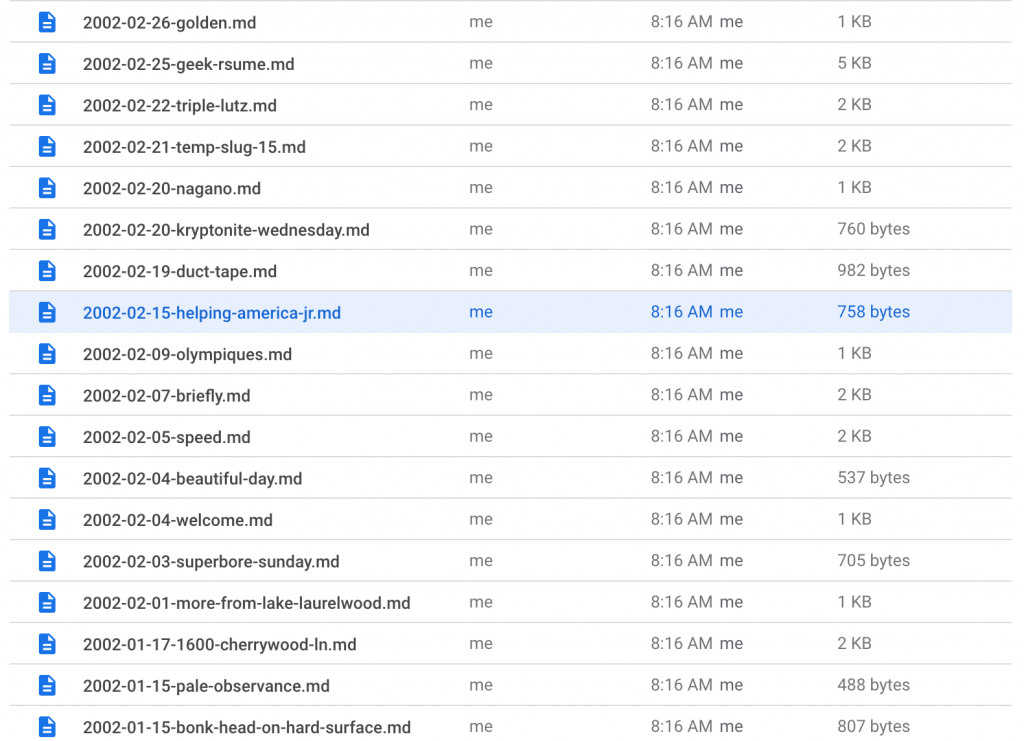Select the document icon for 2002-02-09-olympiques.md
Image resolution: width=1024 pixels, height=741 pixels.
(x=47, y=354)
